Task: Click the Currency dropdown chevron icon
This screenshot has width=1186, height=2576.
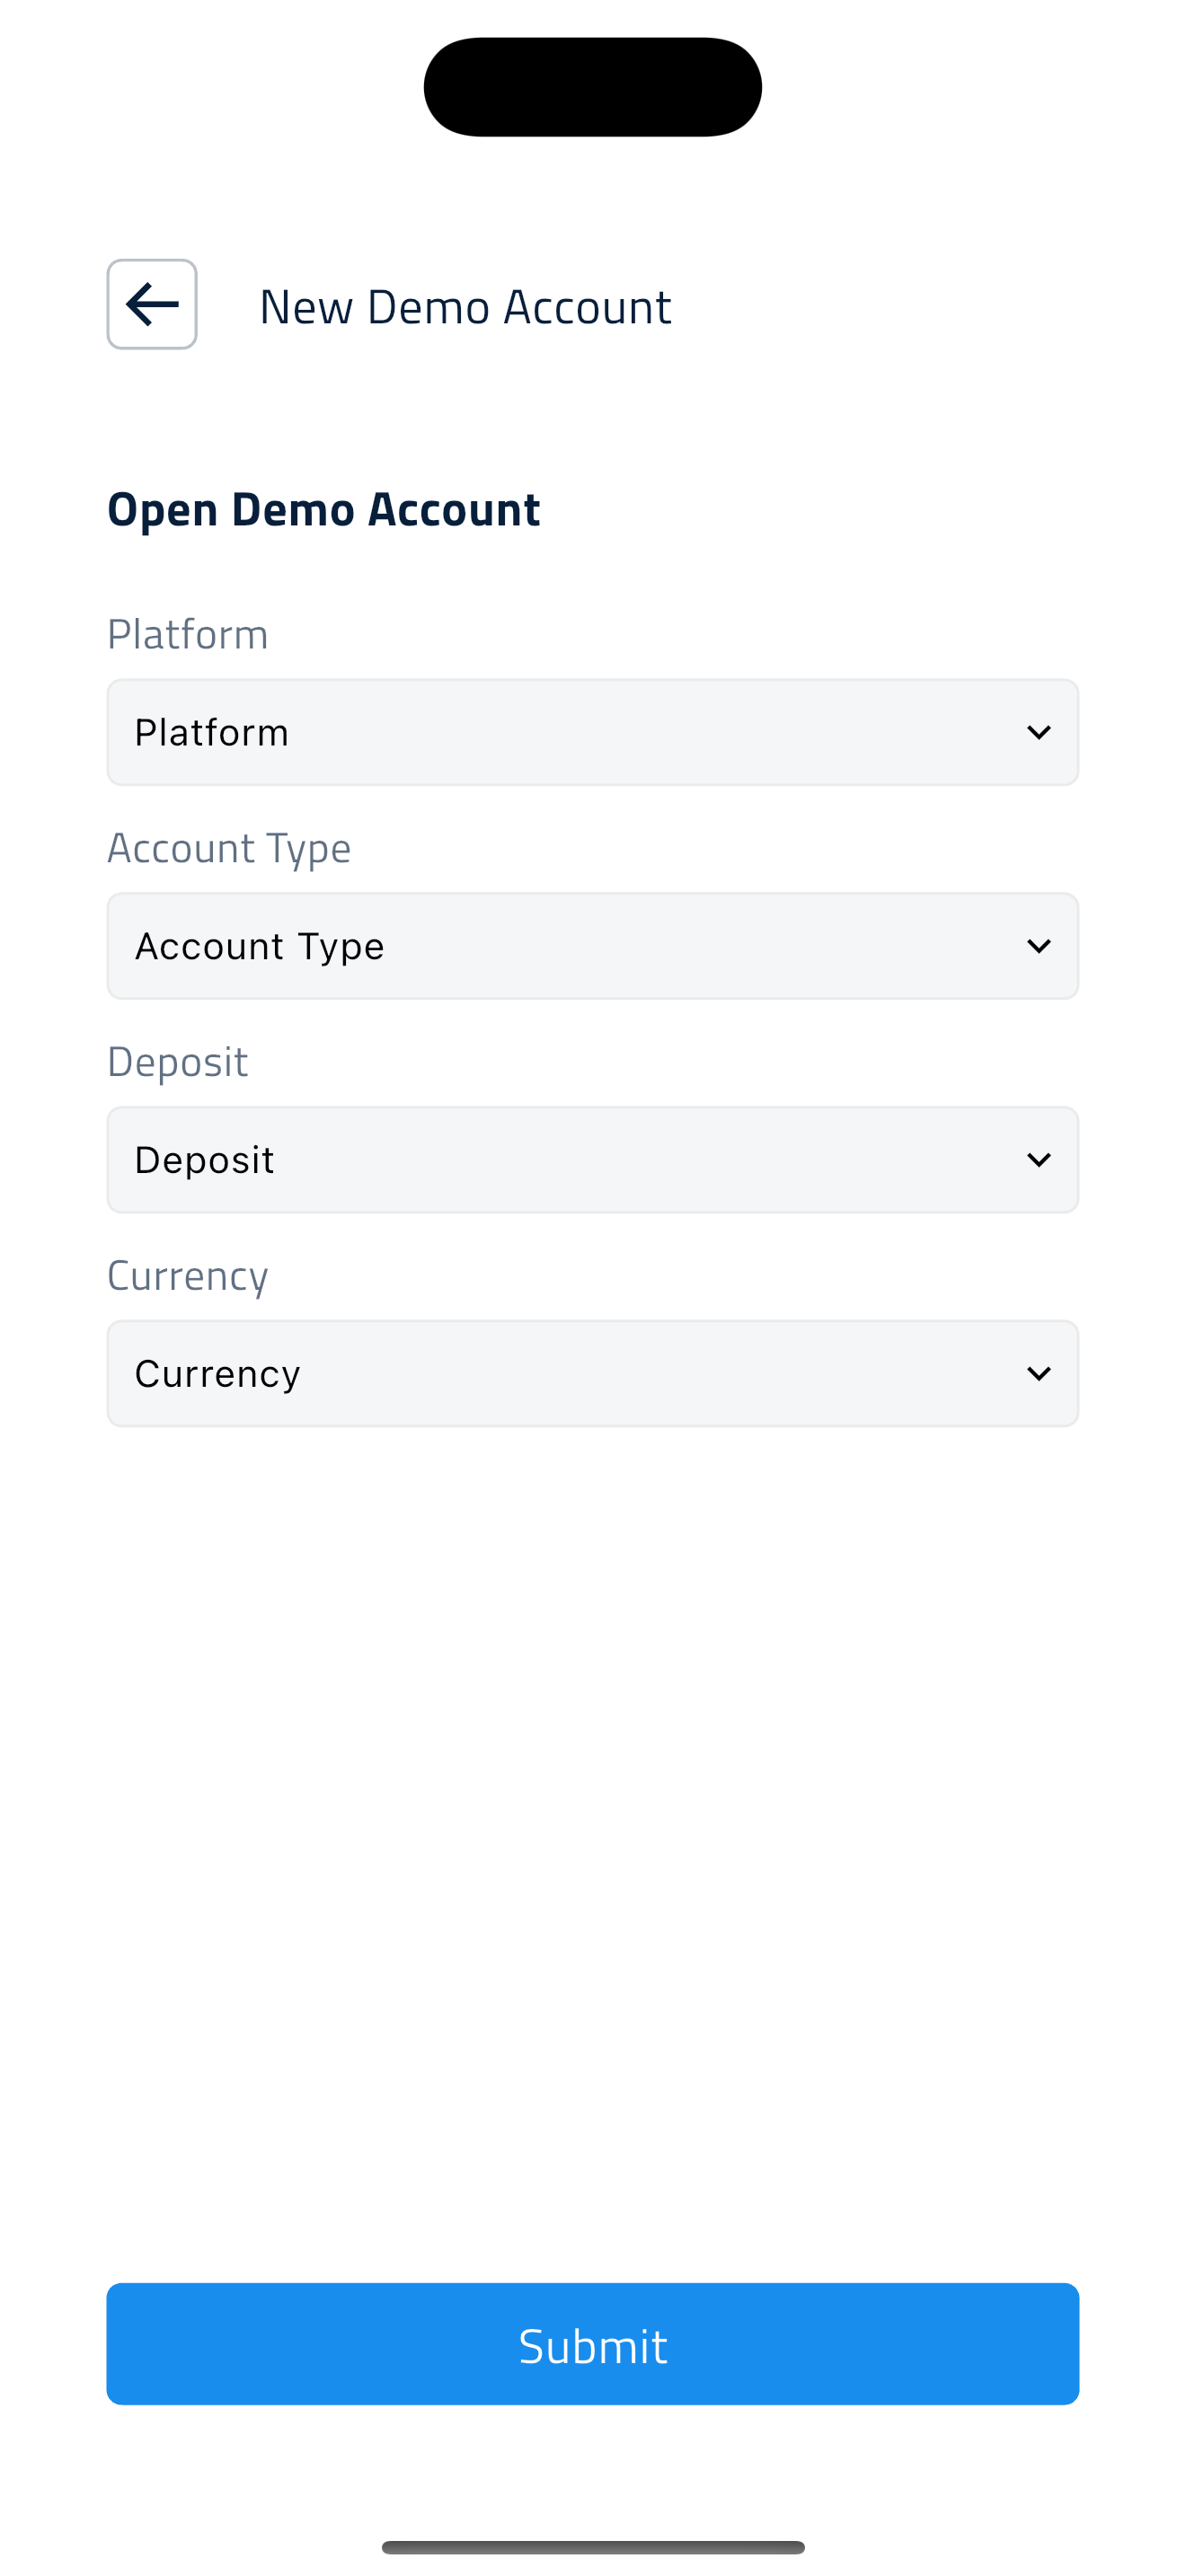Action: [1039, 1374]
